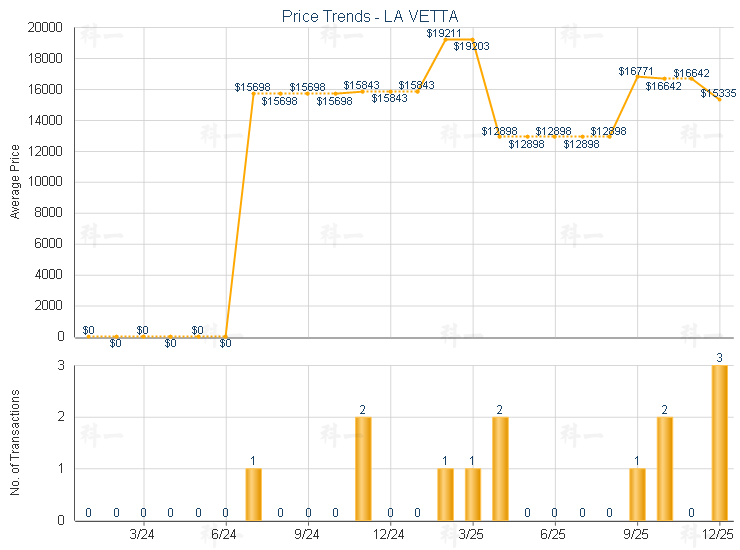The image size is (740, 550).
Task: Select the 6/25 x-axis date label
Action: [553, 535]
